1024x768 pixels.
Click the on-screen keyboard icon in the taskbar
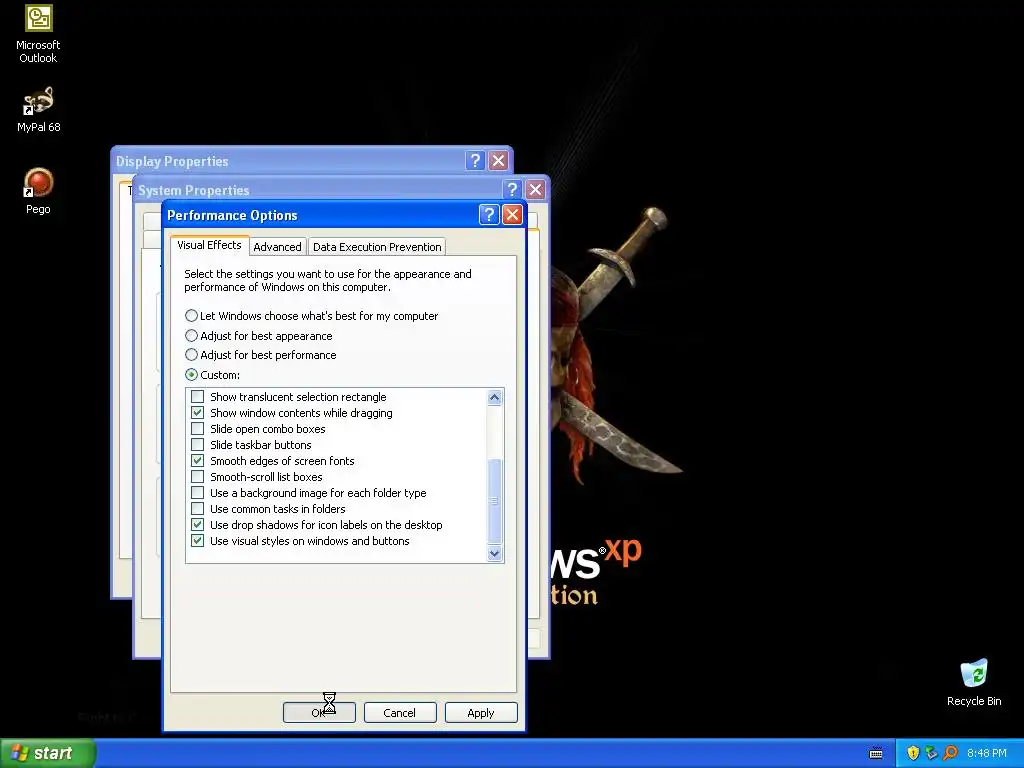point(876,753)
